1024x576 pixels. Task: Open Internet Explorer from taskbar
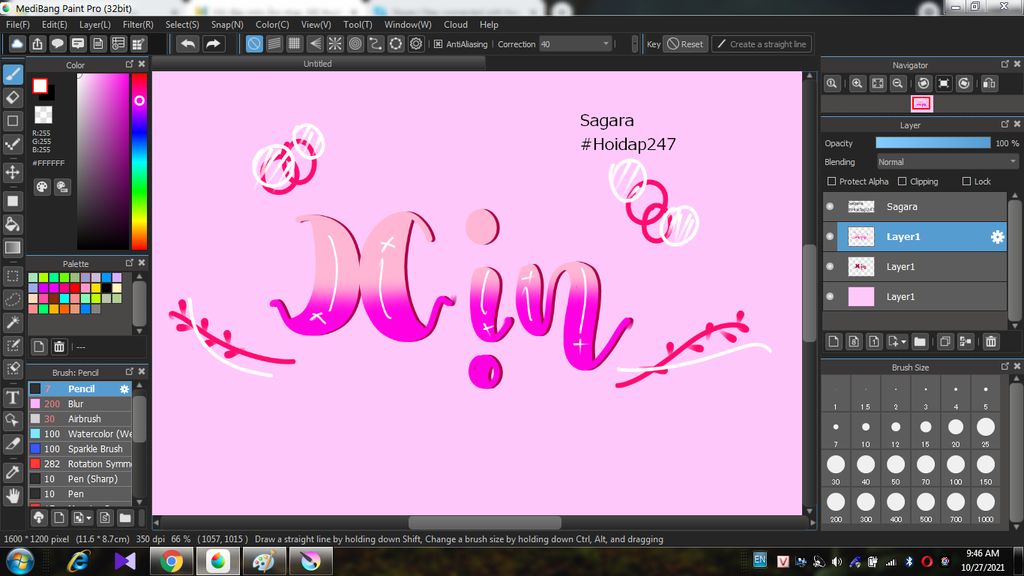[79, 561]
